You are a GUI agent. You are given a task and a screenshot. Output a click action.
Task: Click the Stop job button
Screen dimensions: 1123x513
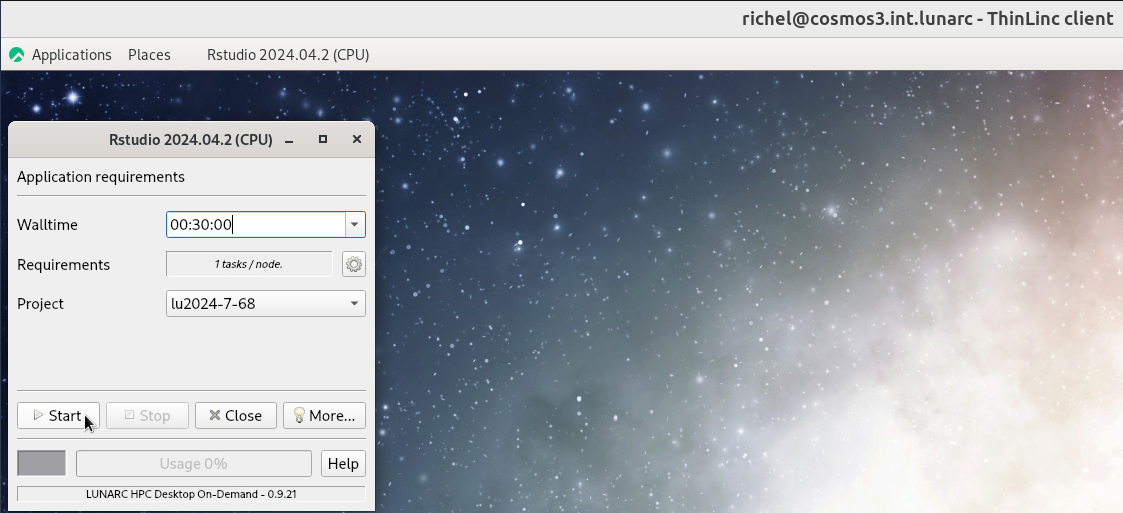[147, 415]
